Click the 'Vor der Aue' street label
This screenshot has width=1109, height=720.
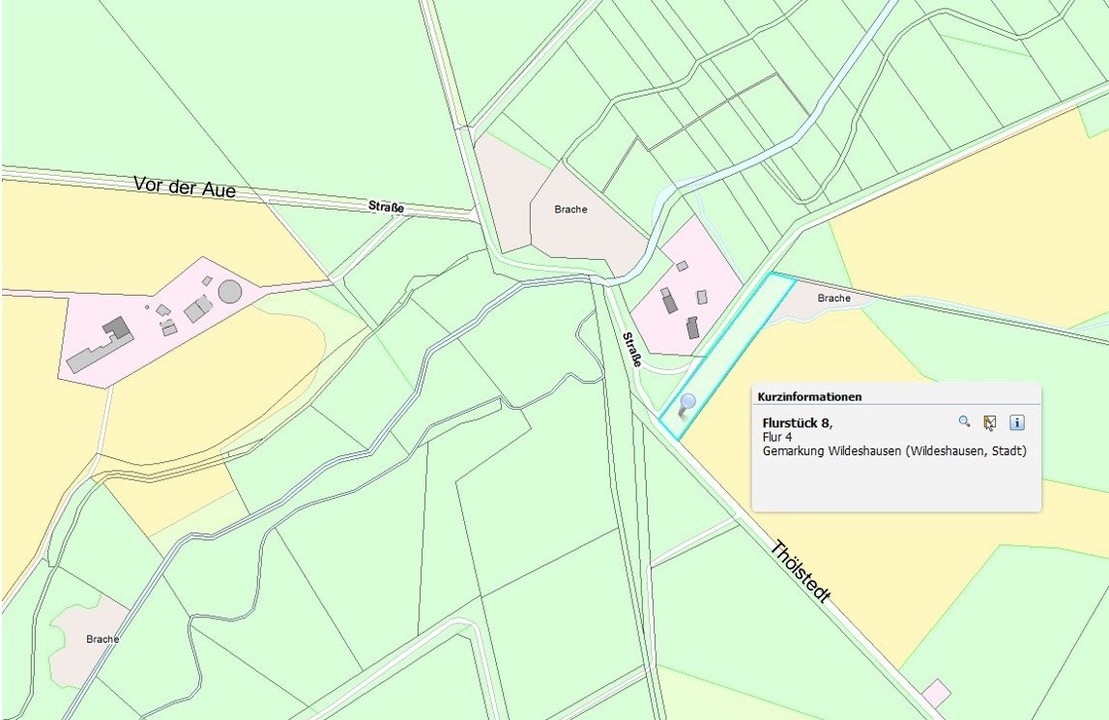pyautogui.click(x=185, y=188)
